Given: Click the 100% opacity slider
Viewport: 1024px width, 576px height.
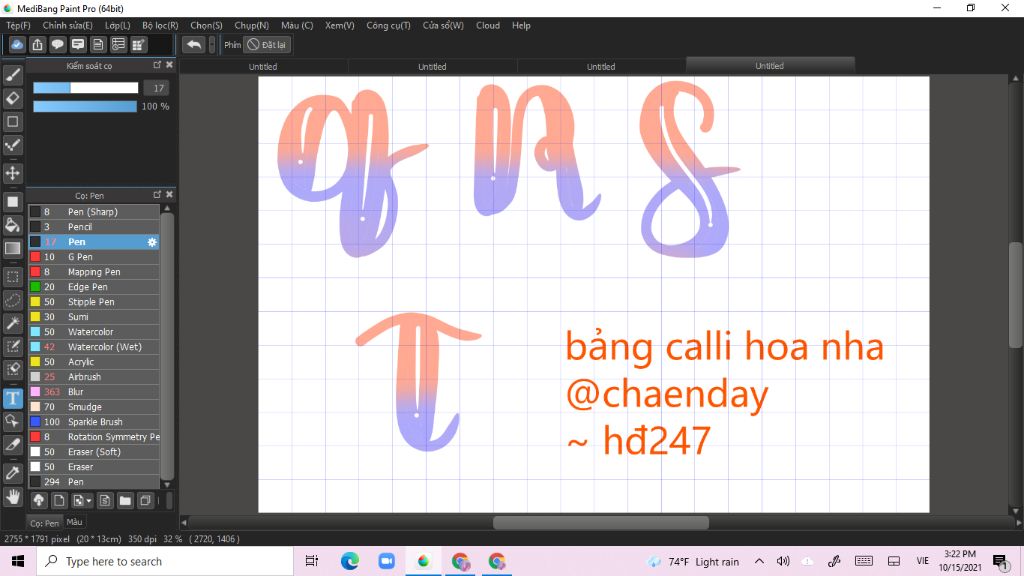Looking at the screenshot, I should click(x=85, y=106).
